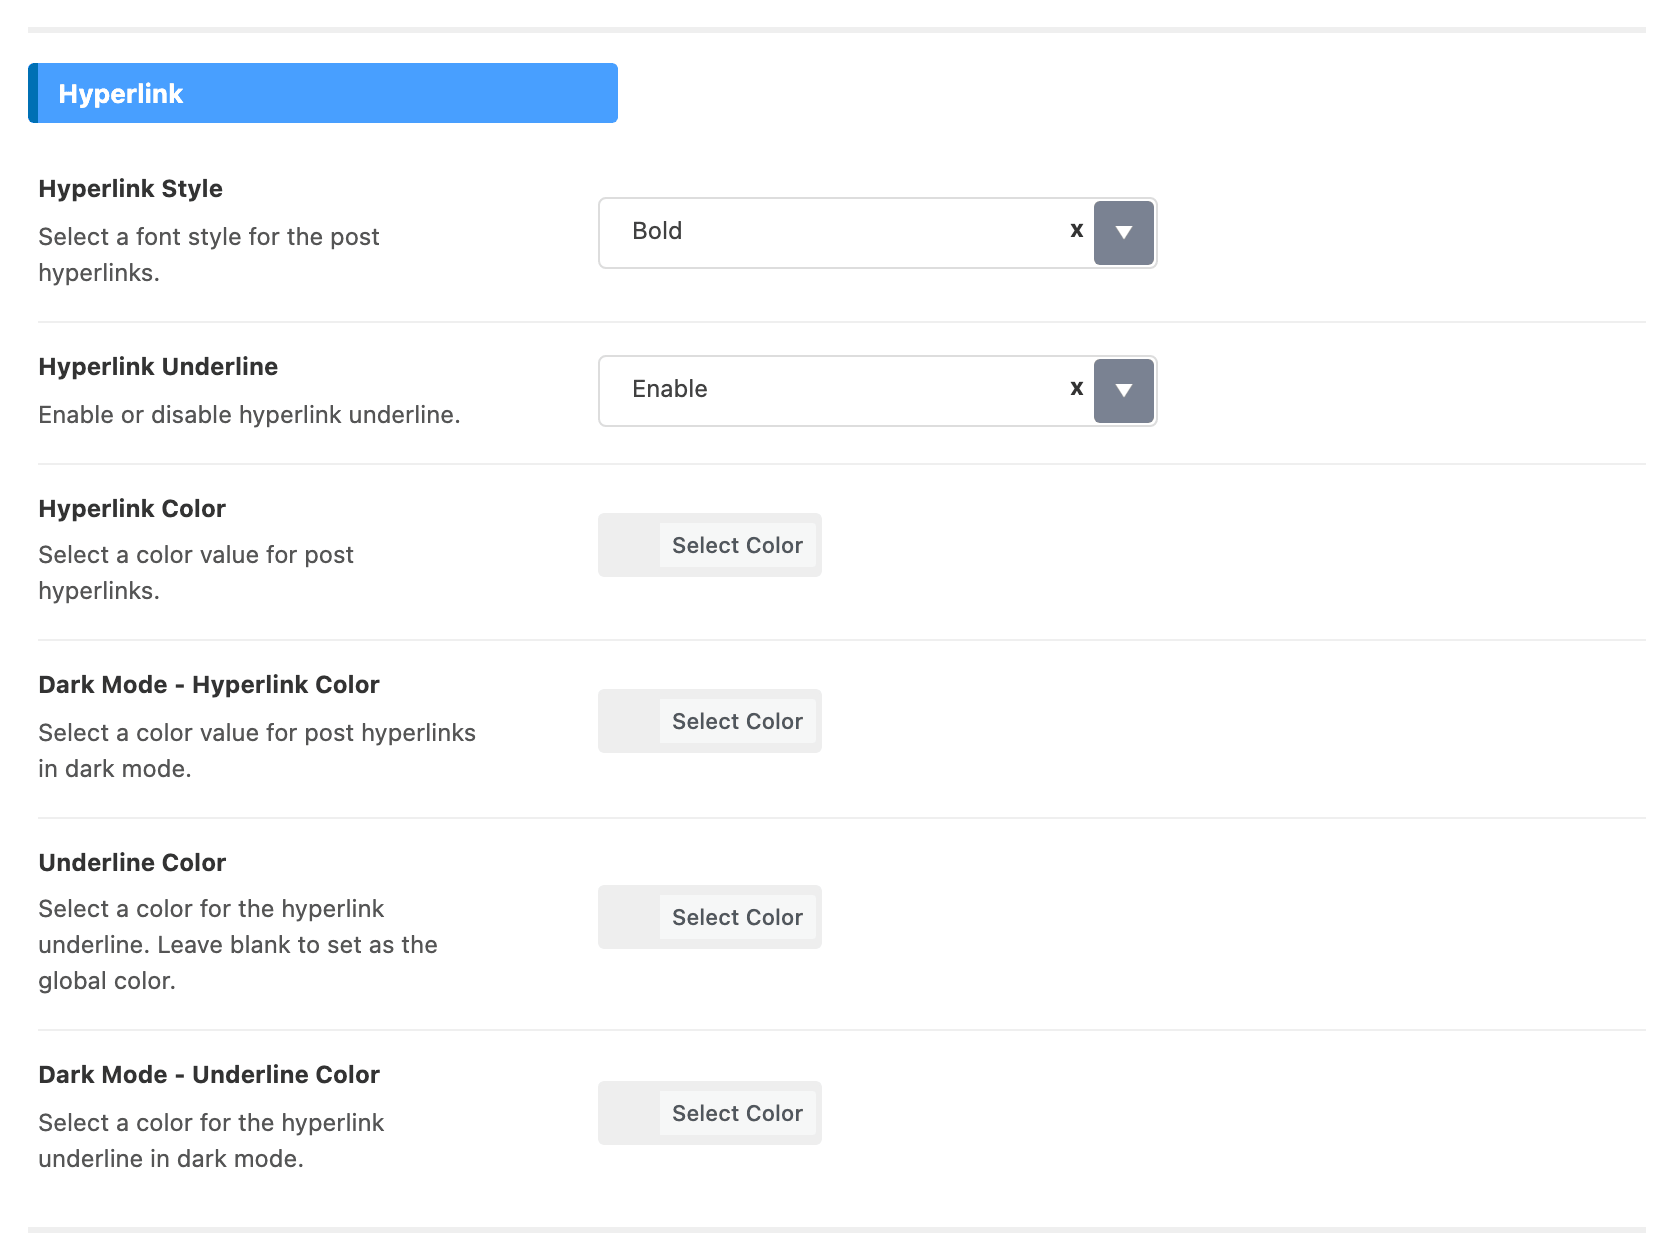Image resolution: width=1674 pixels, height=1234 pixels.
Task: Click the Dark Mode - Underline Color swatch preview
Action: tap(629, 1113)
